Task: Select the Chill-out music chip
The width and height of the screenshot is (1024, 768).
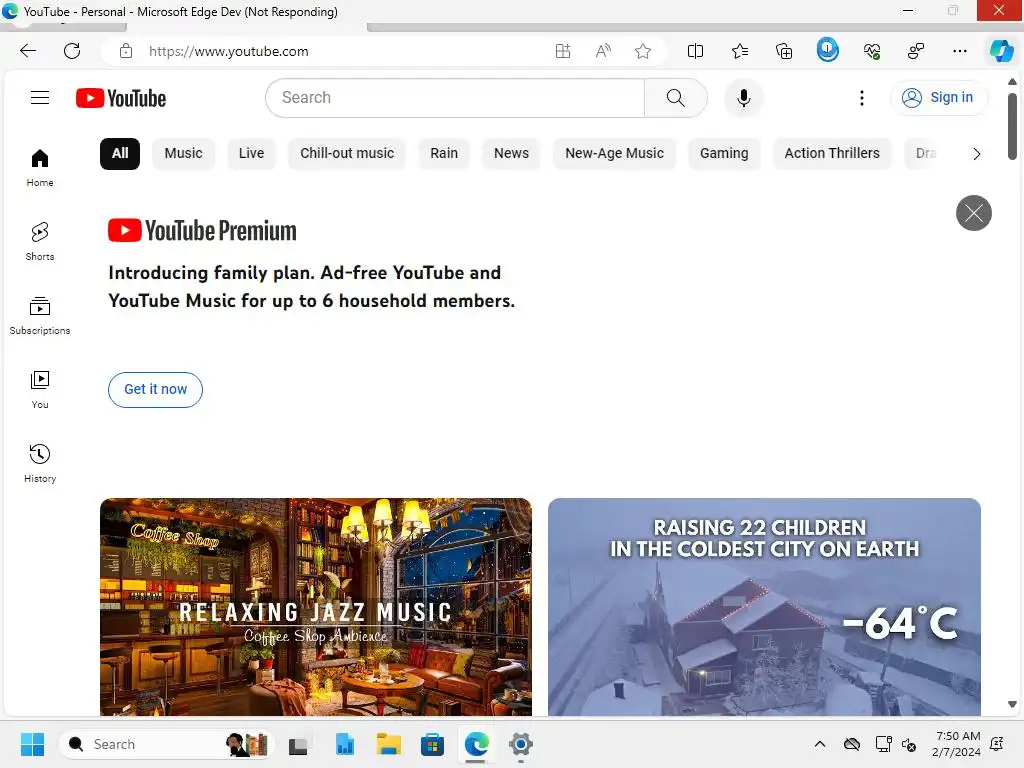Action: coord(347,153)
